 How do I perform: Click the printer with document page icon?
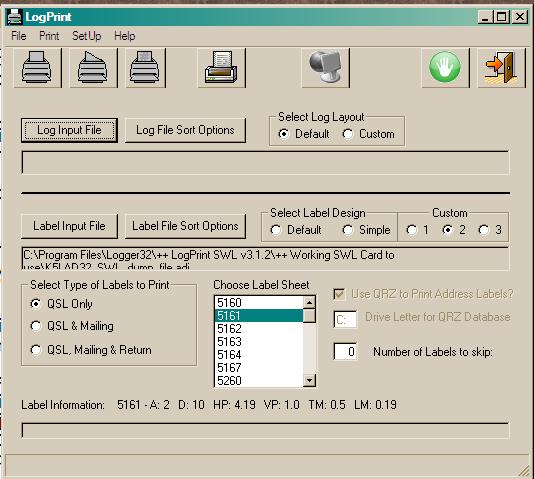tap(221, 67)
